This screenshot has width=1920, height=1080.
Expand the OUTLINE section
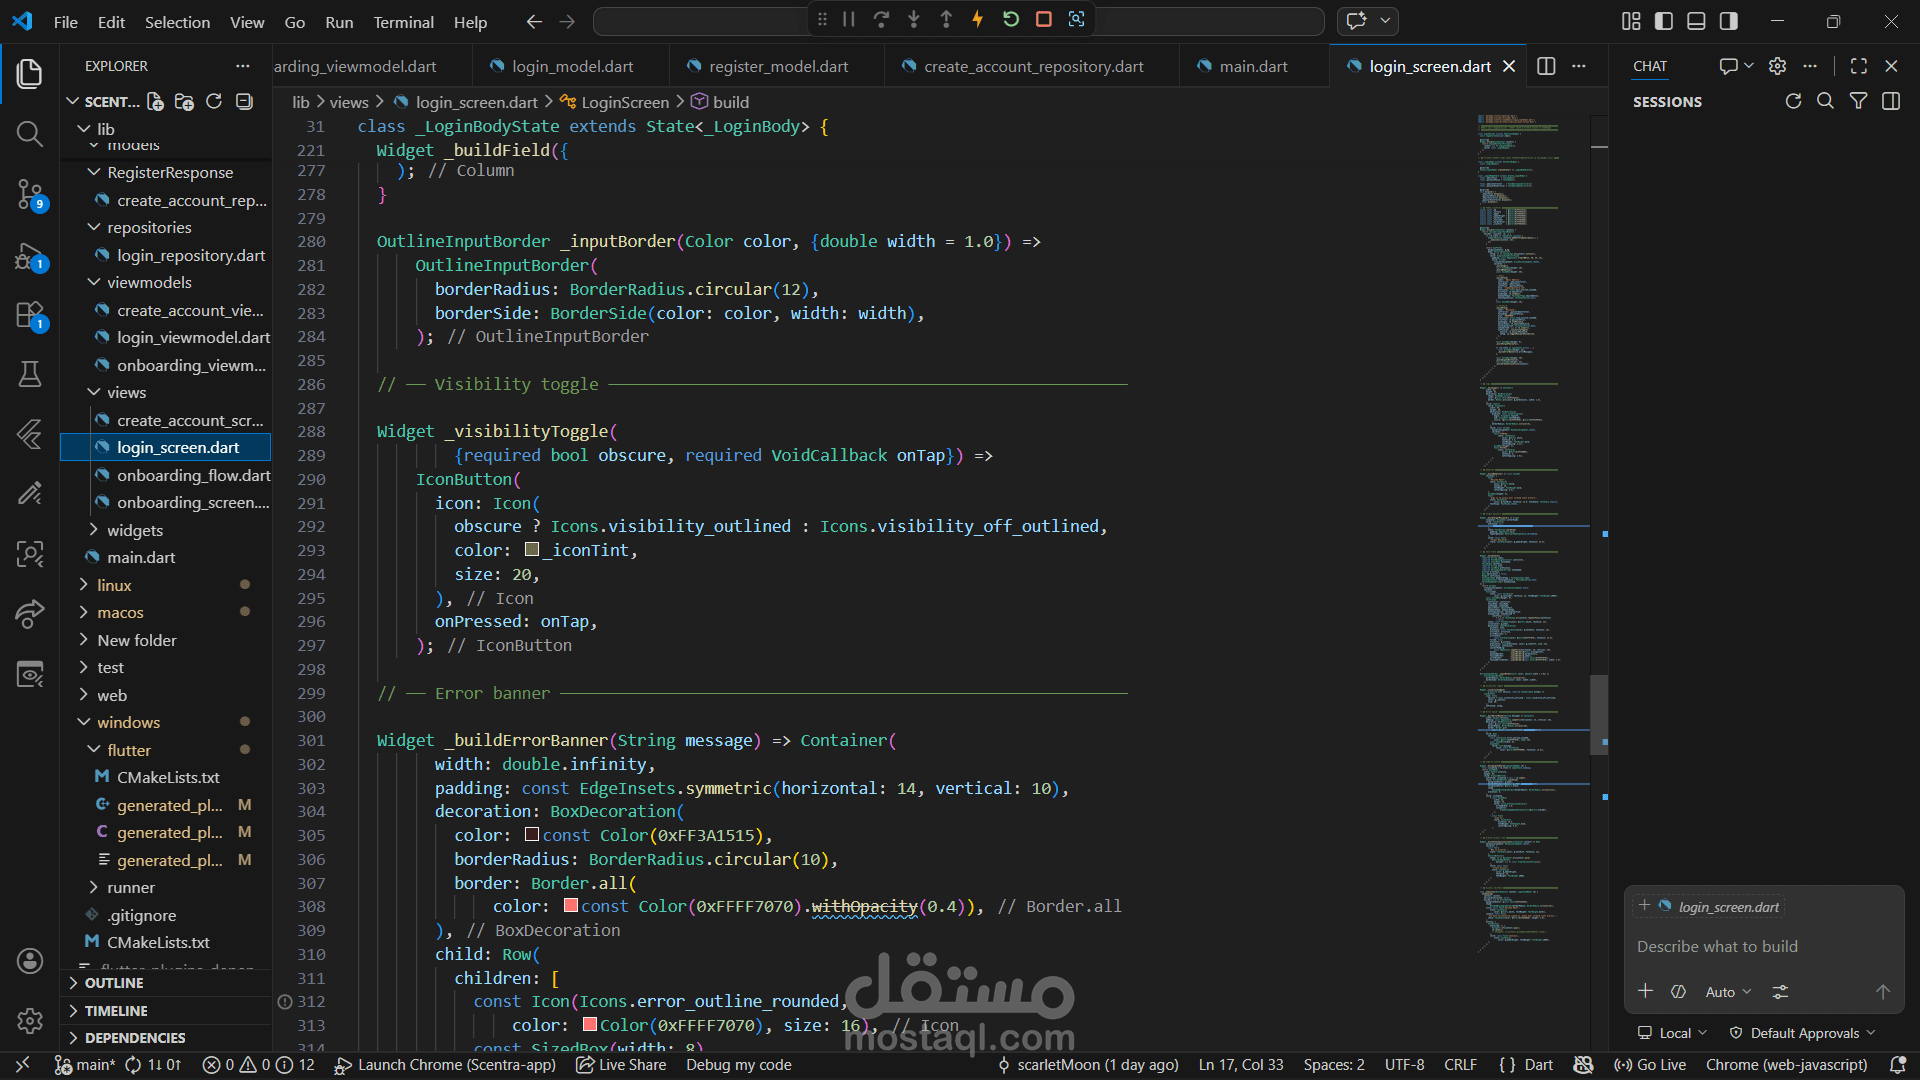[113, 983]
